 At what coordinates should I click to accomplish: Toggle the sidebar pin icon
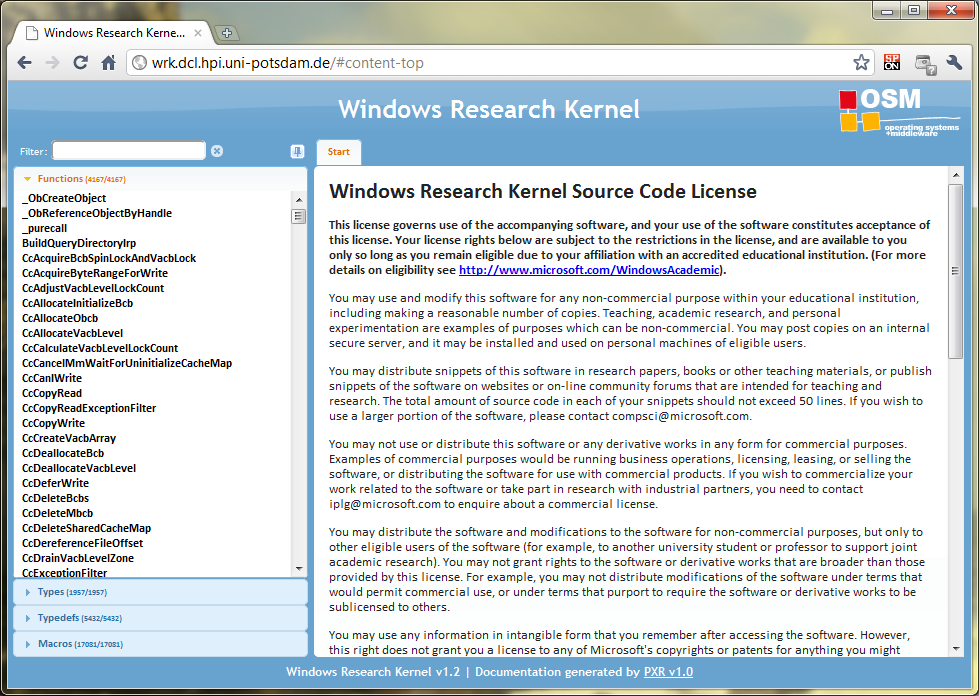tap(297, 151)
